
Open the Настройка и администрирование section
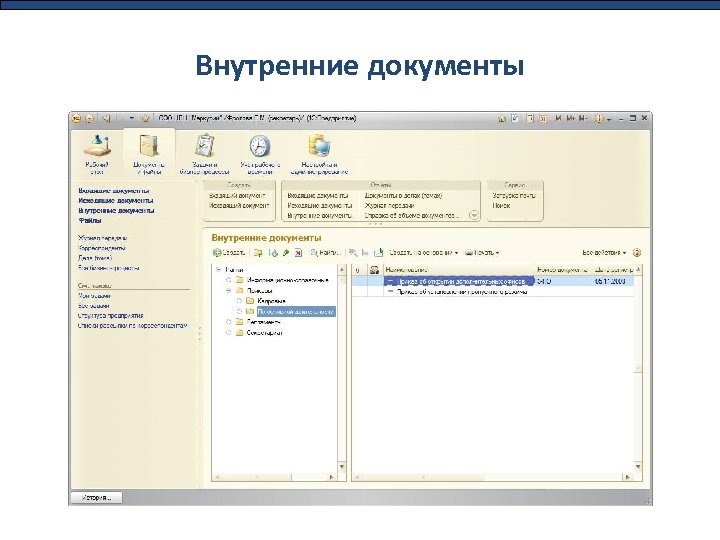pyautogui.click(x=319, y=155)
